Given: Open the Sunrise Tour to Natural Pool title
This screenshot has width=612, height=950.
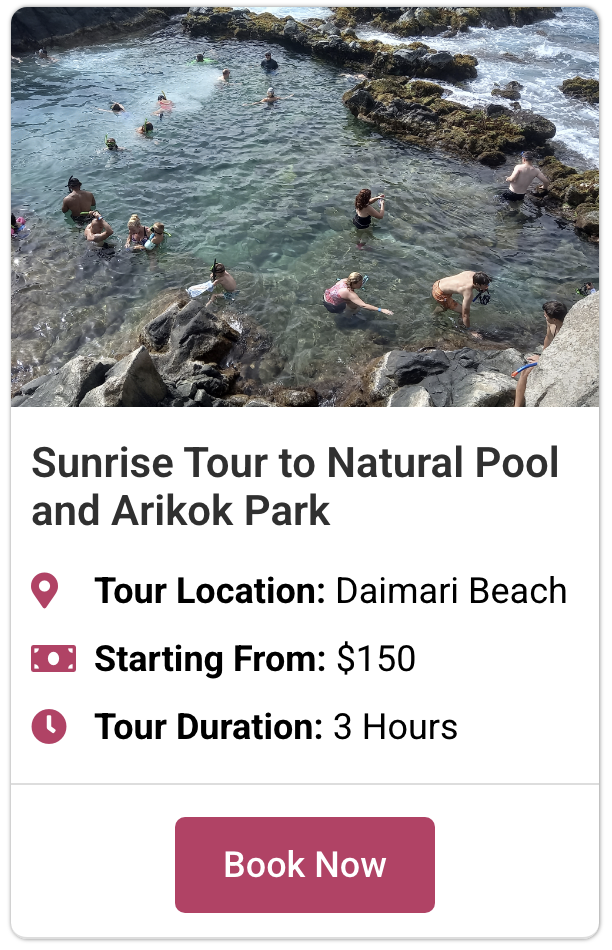Looking at the screenshot, I should 295,464.
